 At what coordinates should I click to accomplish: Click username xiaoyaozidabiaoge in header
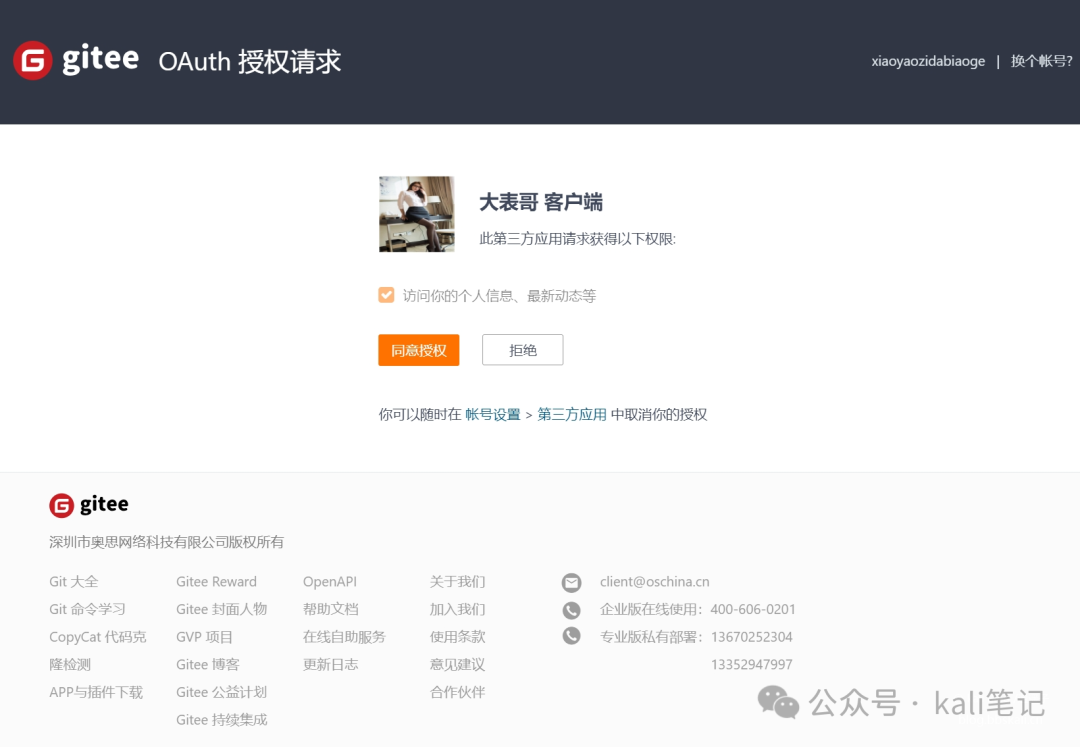(x=928, y=61)
